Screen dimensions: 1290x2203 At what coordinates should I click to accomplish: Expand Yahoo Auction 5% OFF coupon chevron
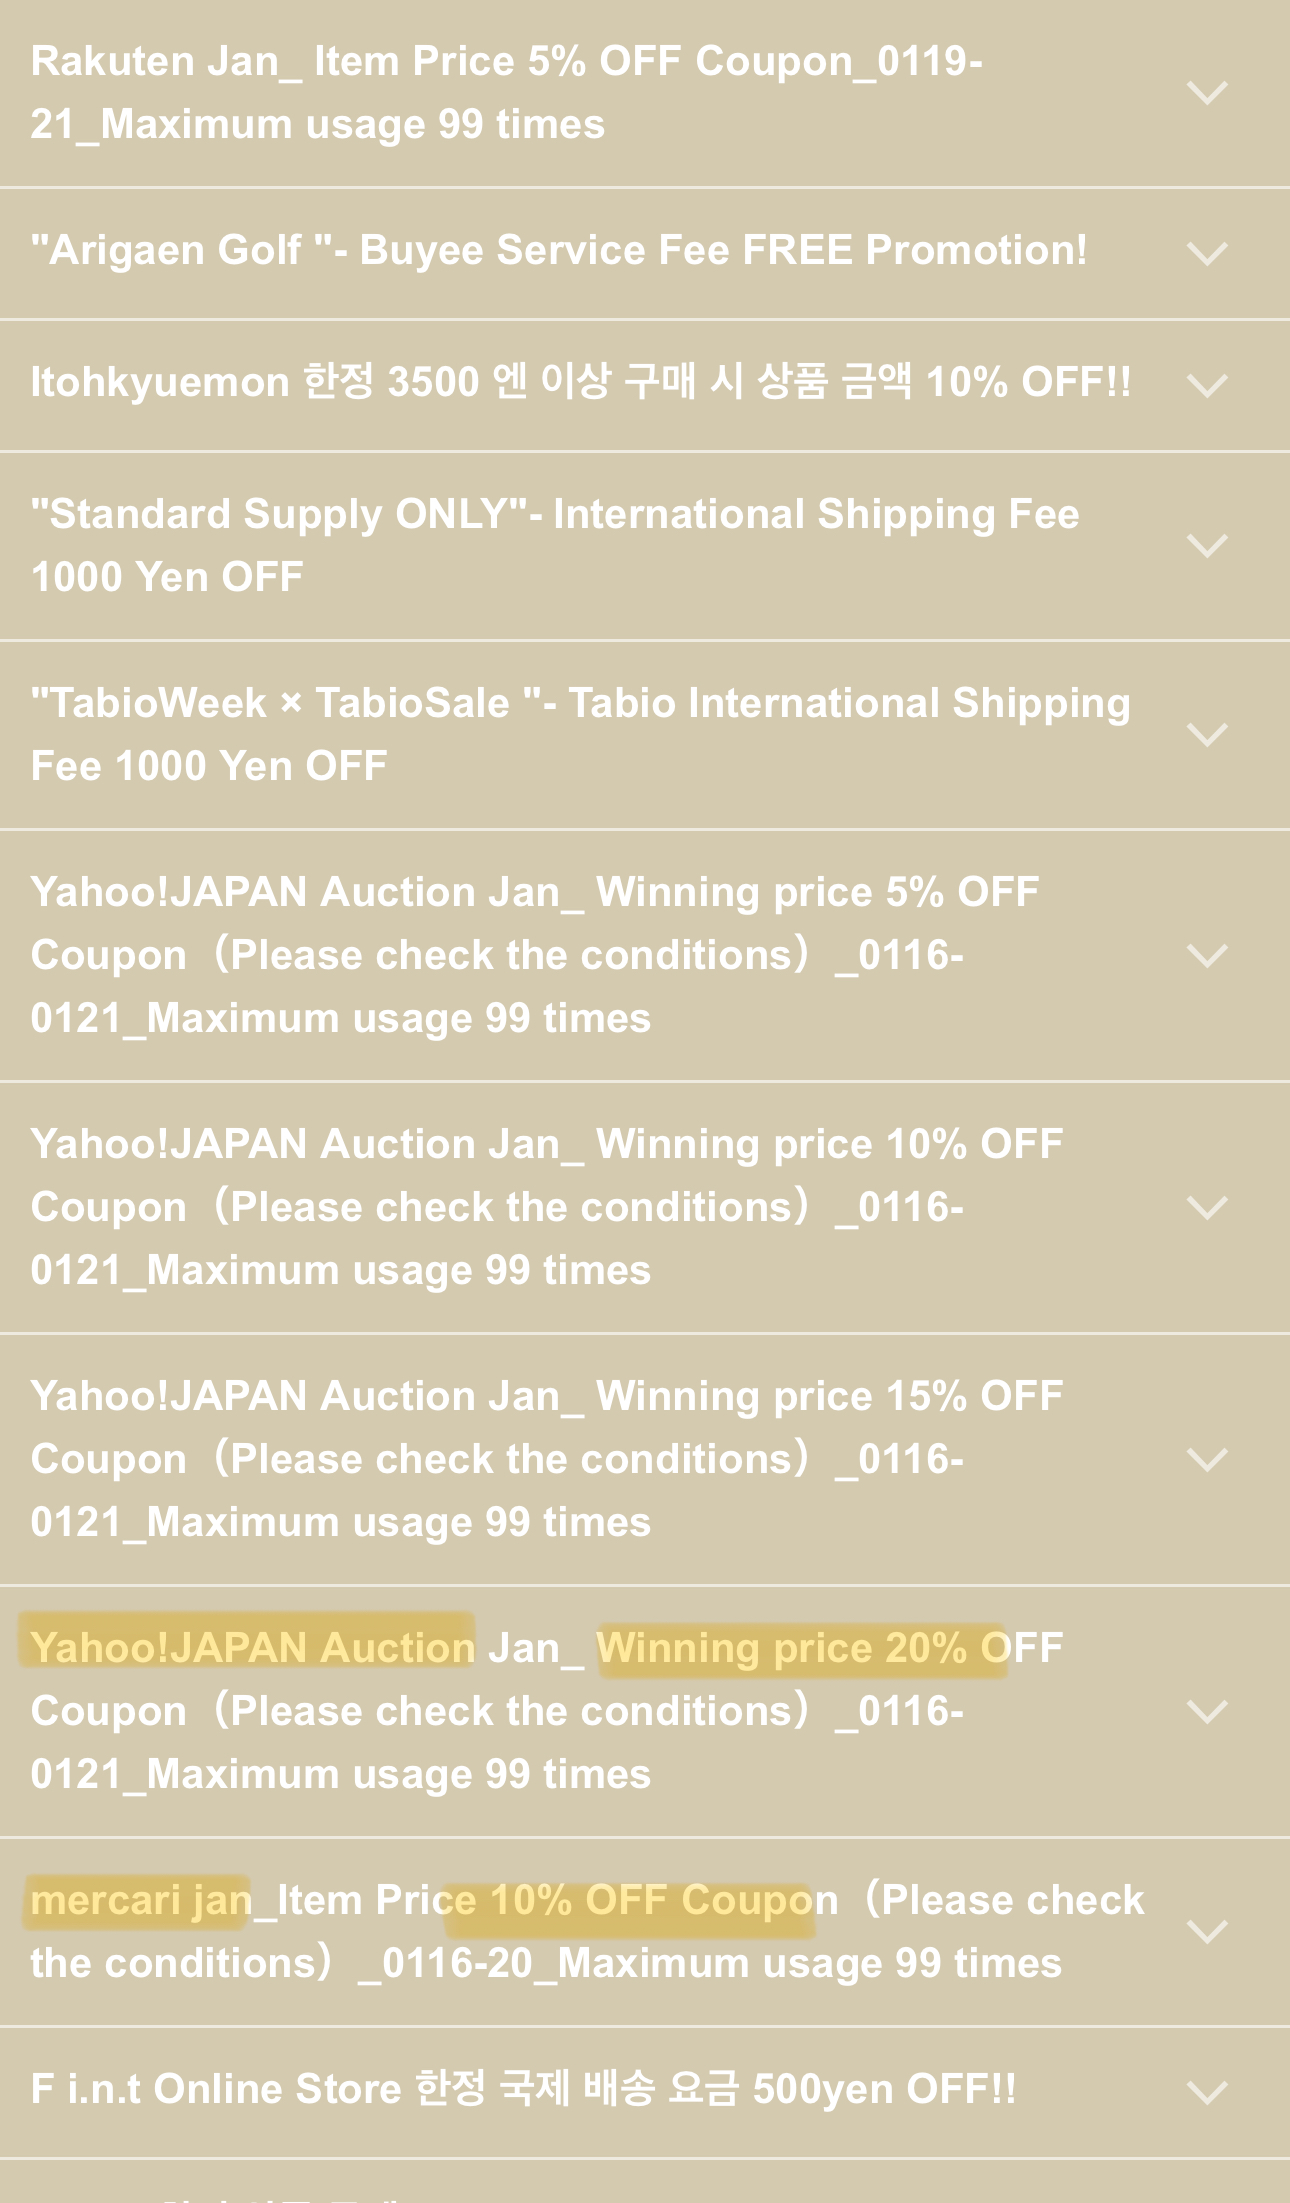pyautogui.click(x=1207, y=956)
